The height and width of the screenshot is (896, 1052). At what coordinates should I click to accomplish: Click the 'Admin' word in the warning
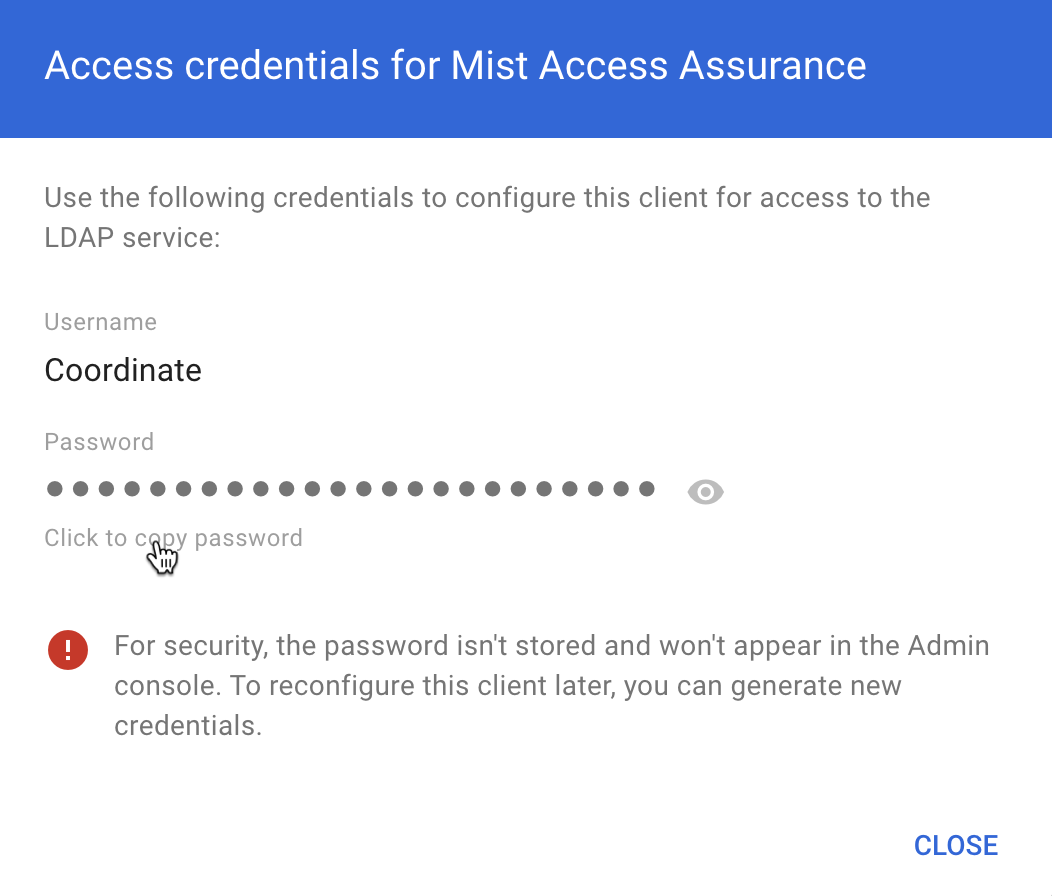(948, 646)
